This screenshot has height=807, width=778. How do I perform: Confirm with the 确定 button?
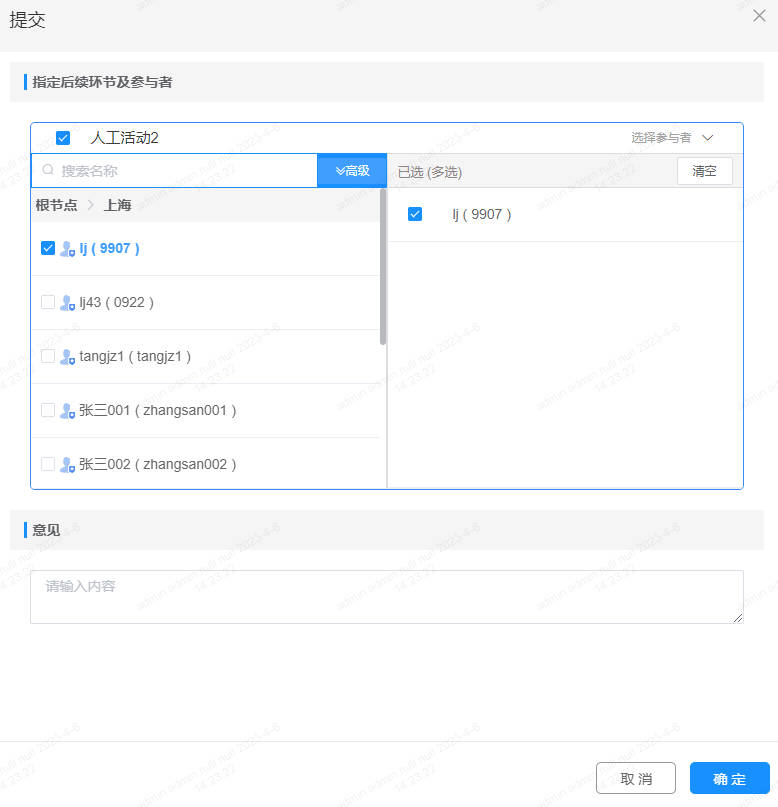pos(729,779)
